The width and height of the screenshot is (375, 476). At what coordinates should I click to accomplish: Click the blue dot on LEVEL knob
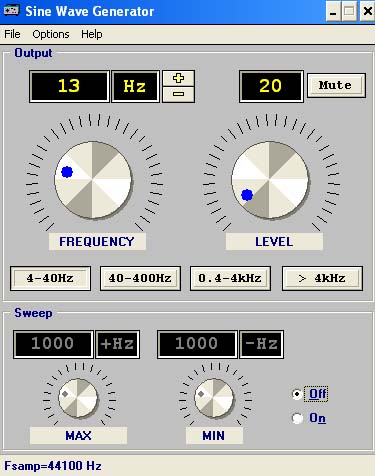tap(247, 195)
